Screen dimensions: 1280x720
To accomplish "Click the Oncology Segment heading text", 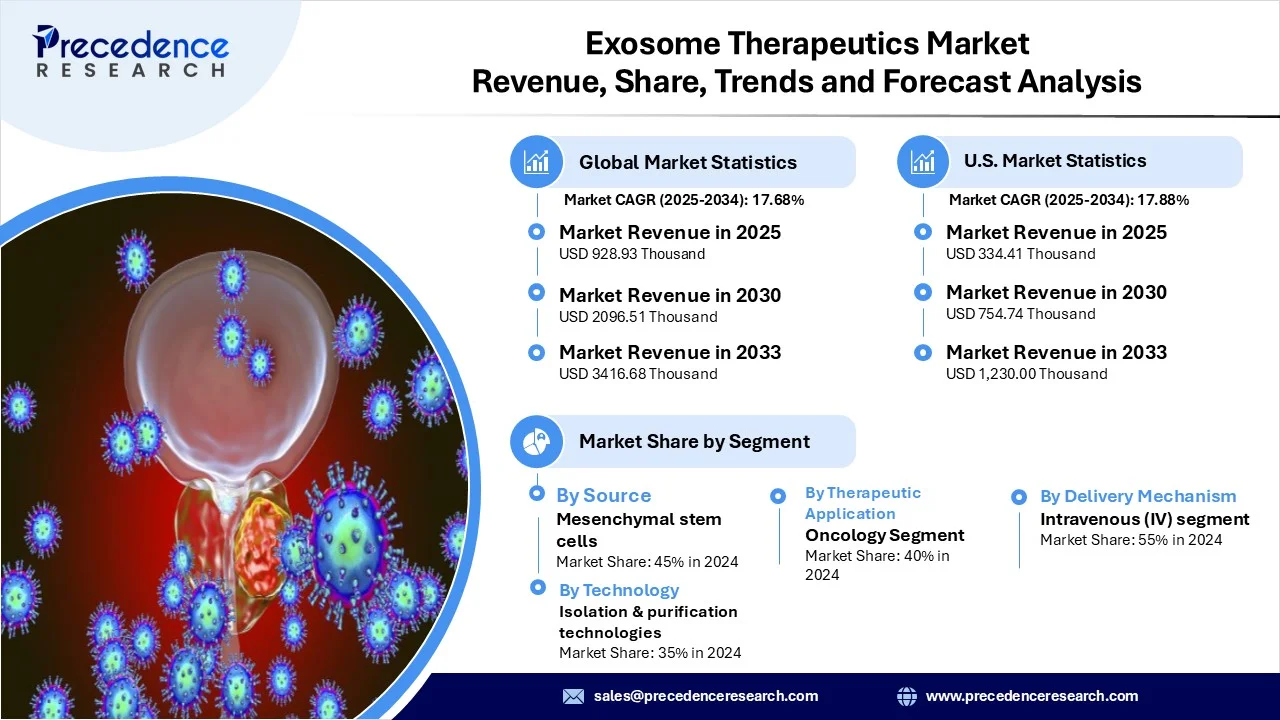I will click(x=884, y=535).
